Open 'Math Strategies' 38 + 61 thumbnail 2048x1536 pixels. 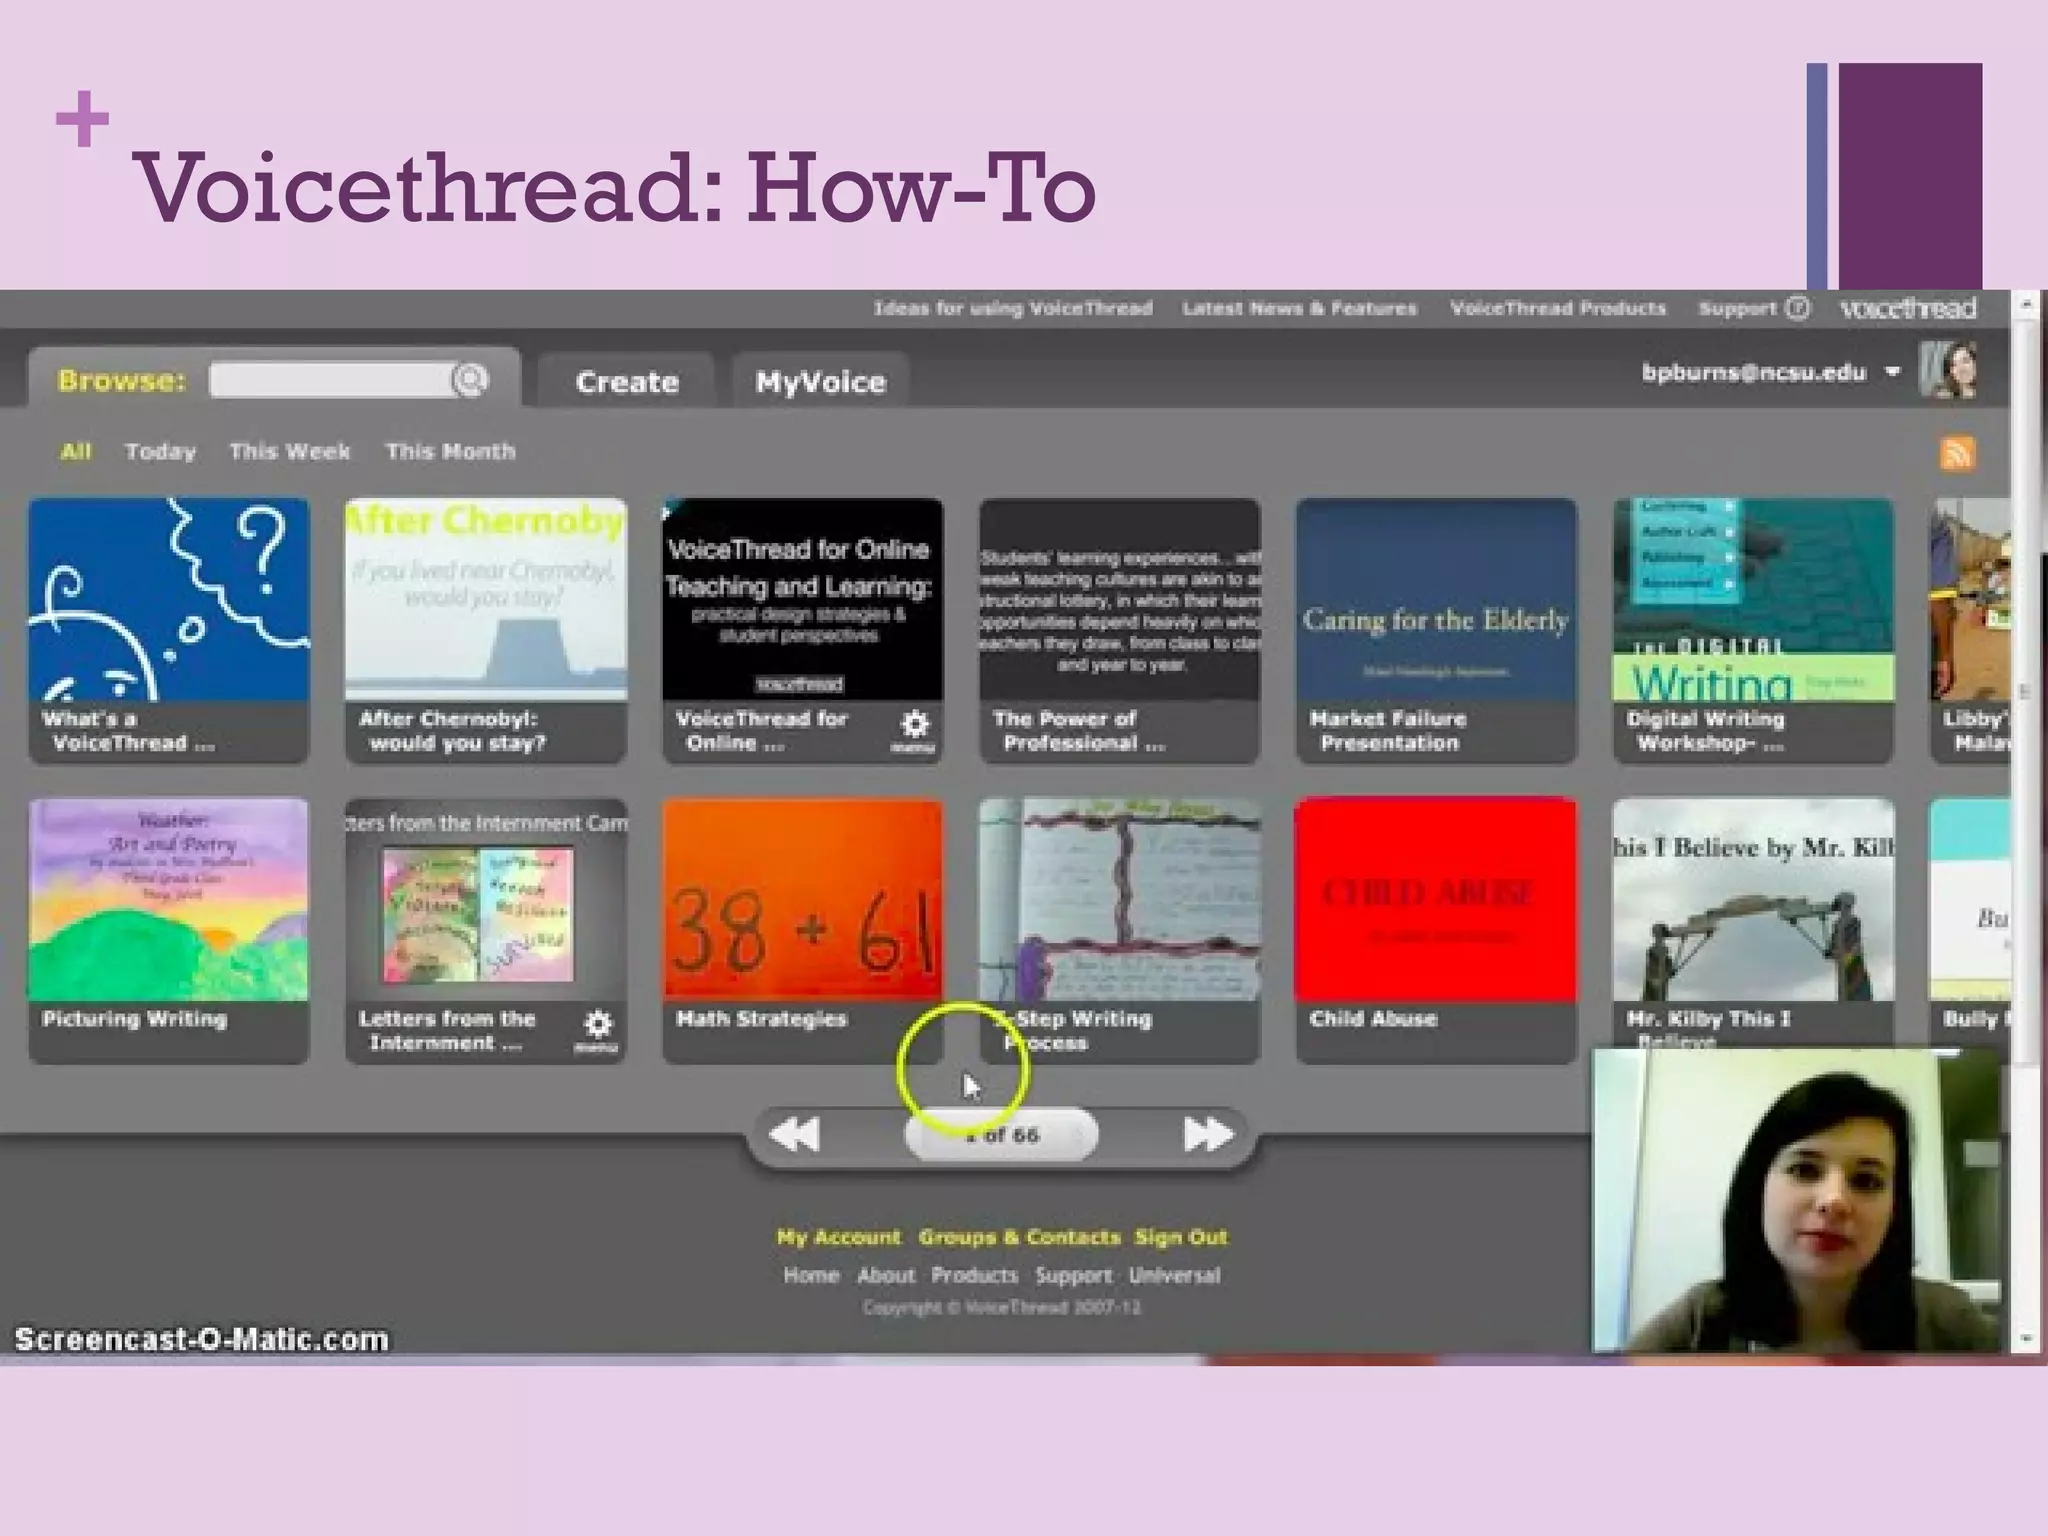(x=802, y=900)
